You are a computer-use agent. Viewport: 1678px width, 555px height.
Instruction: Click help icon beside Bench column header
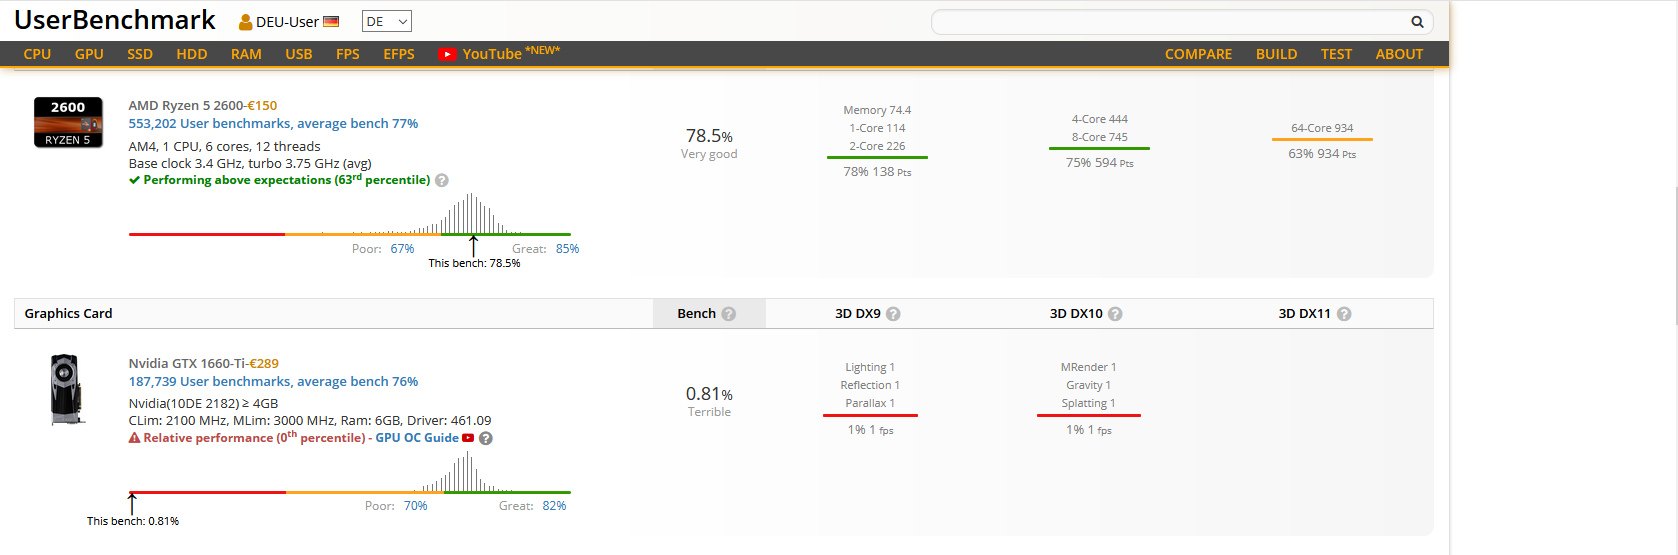coord(729,314)
